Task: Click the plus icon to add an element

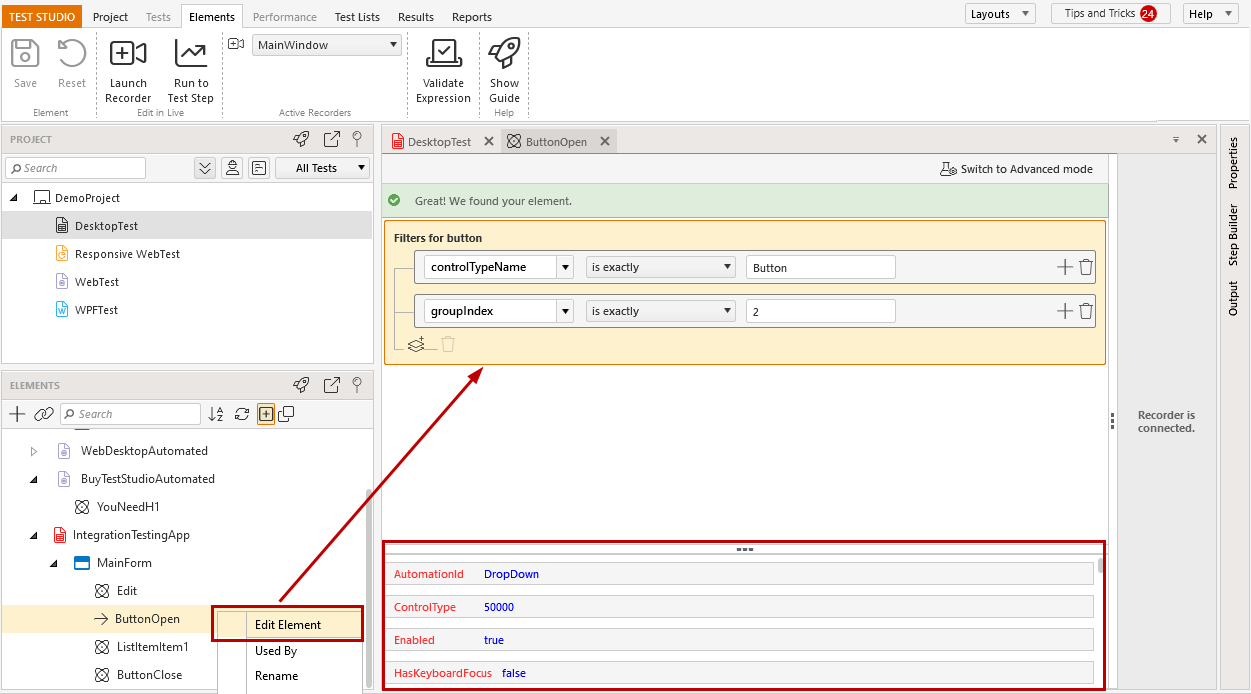Action: click(x=17, y=414)
